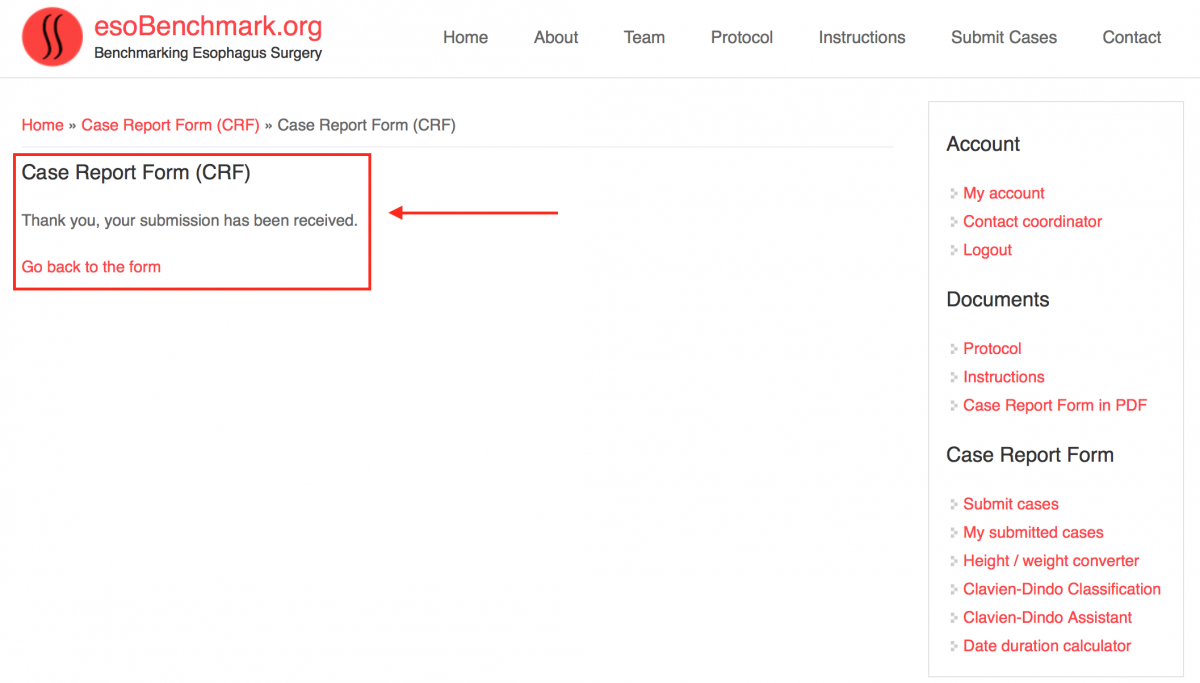The width and height of the screenshot is (1200, 683).
Task: Go back to the form
Action: tap(91, 267)
